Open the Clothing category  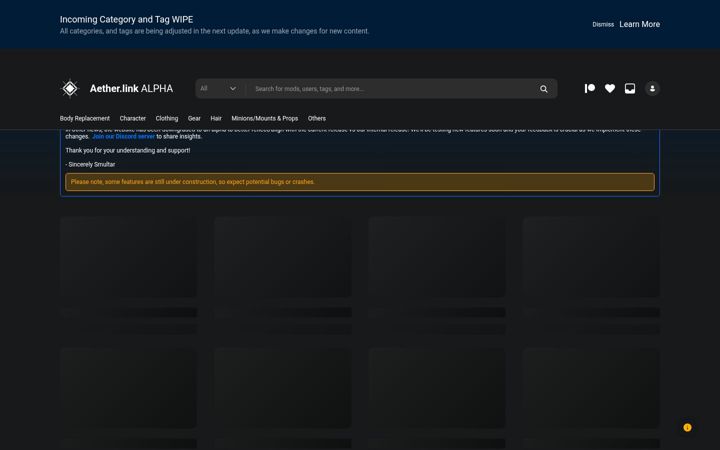pos(167,118)
